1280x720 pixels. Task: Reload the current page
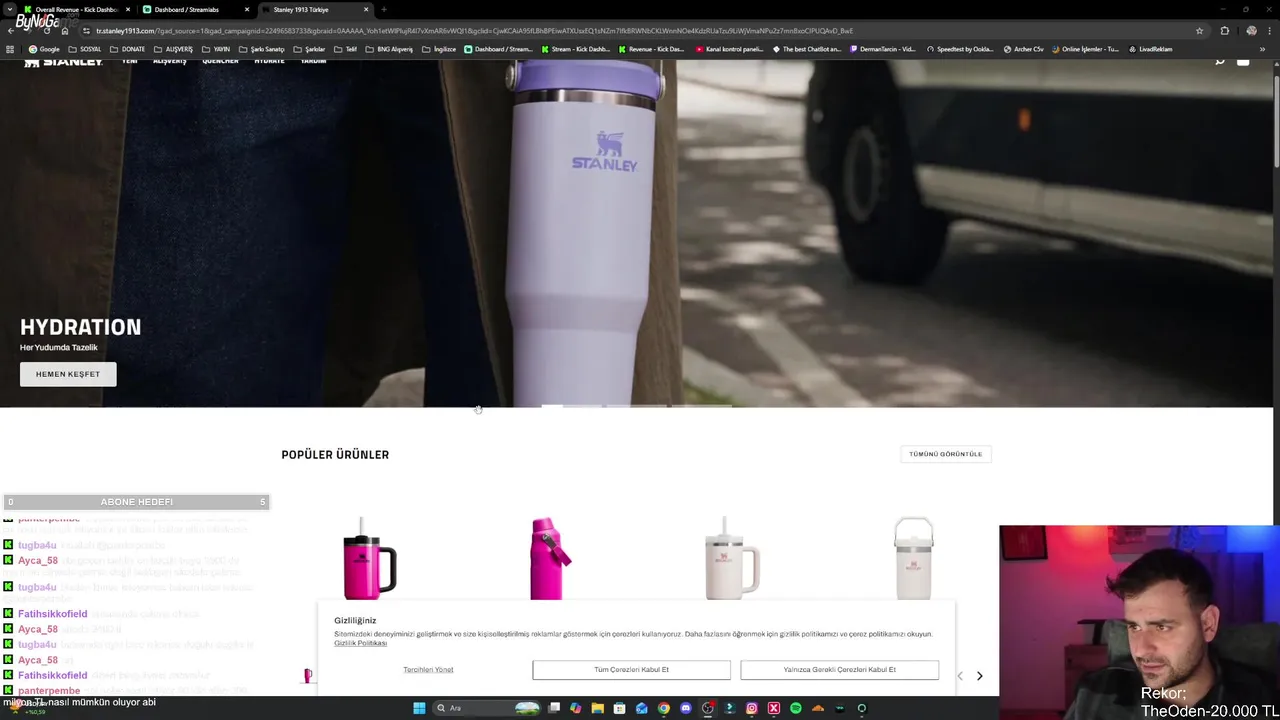pyautogui.click(x=46, y=31)
